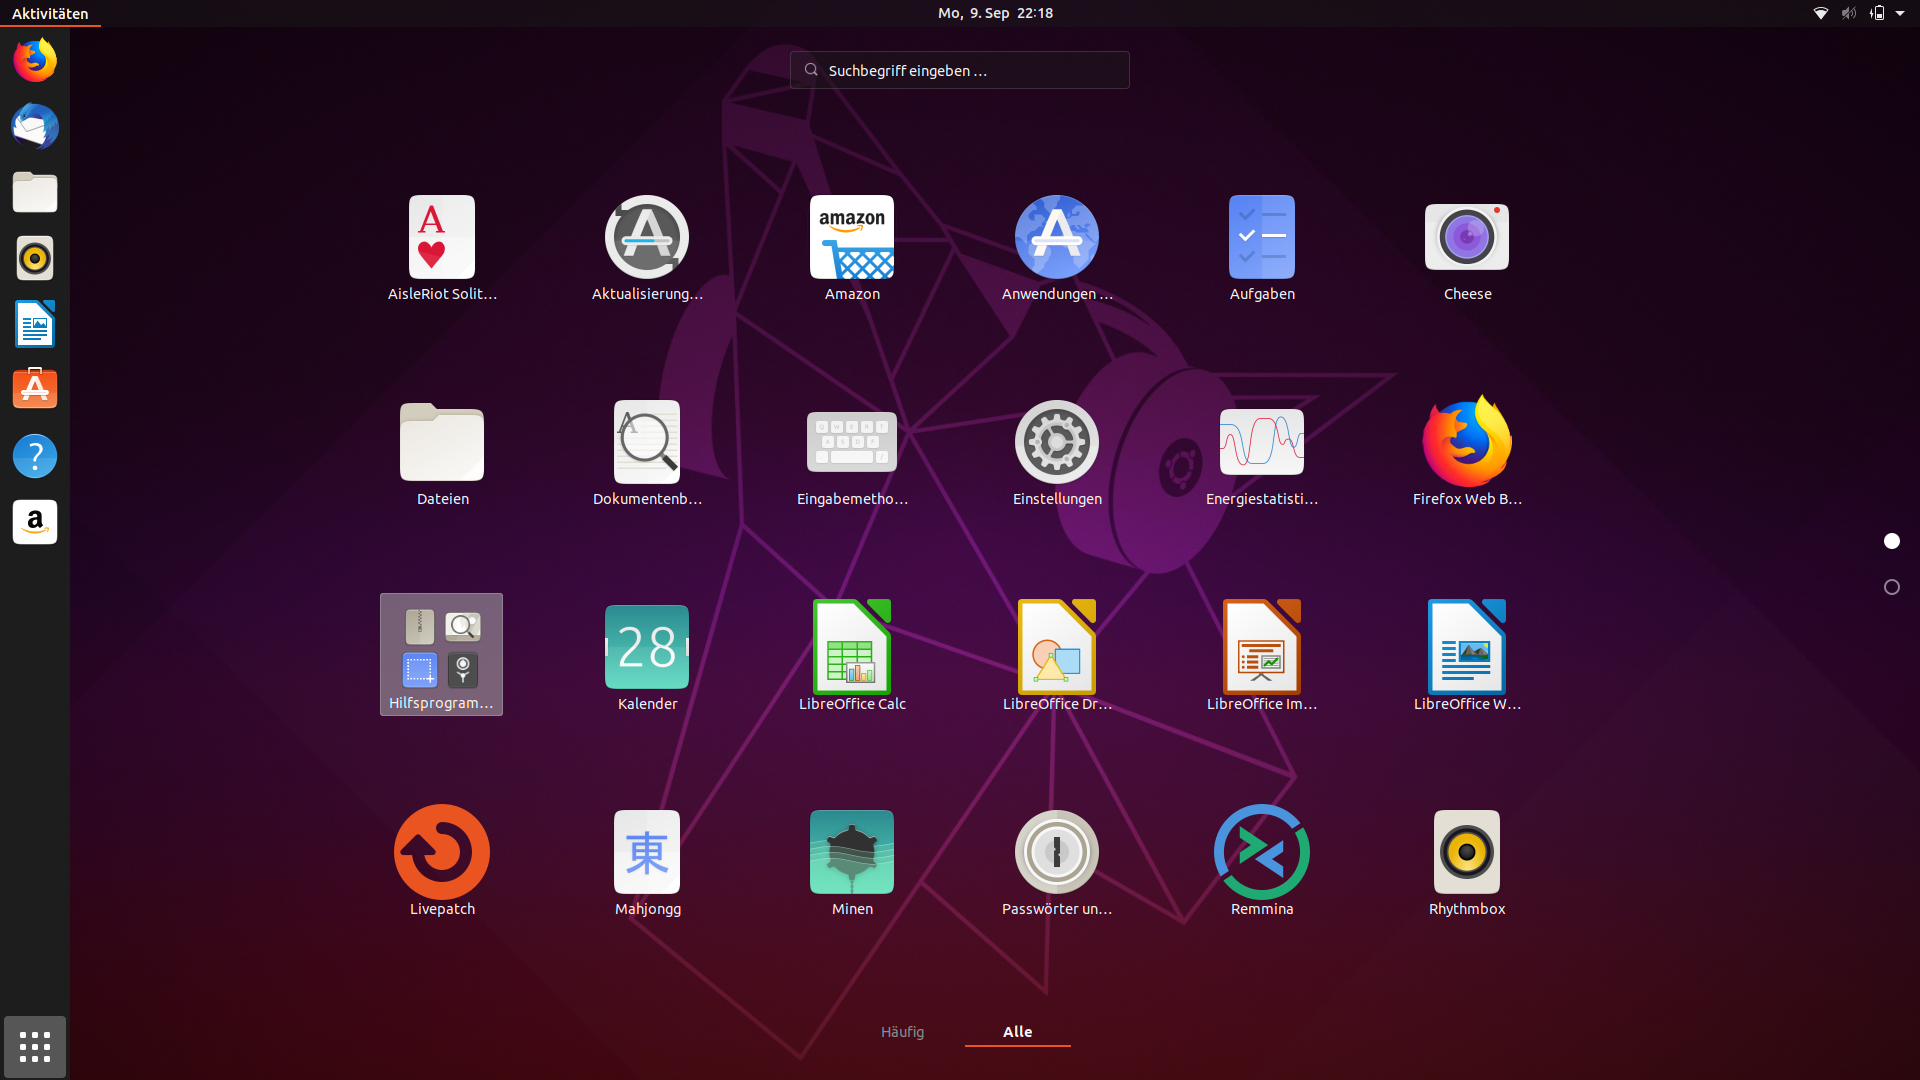
Task: Go to second app page indicator
Action: pos(1891,587)
